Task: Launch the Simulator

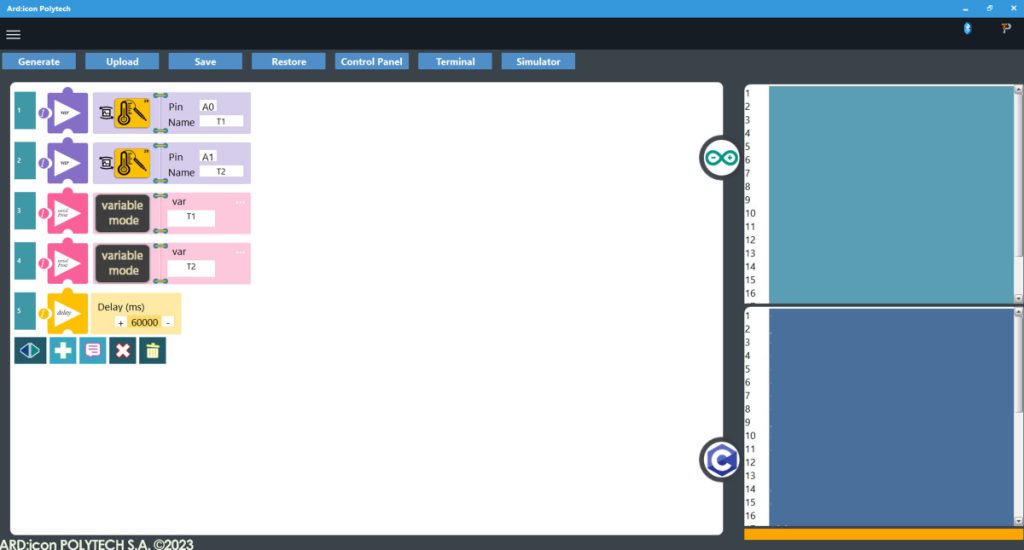Action: pyautogui.click(x=538, y=62)
